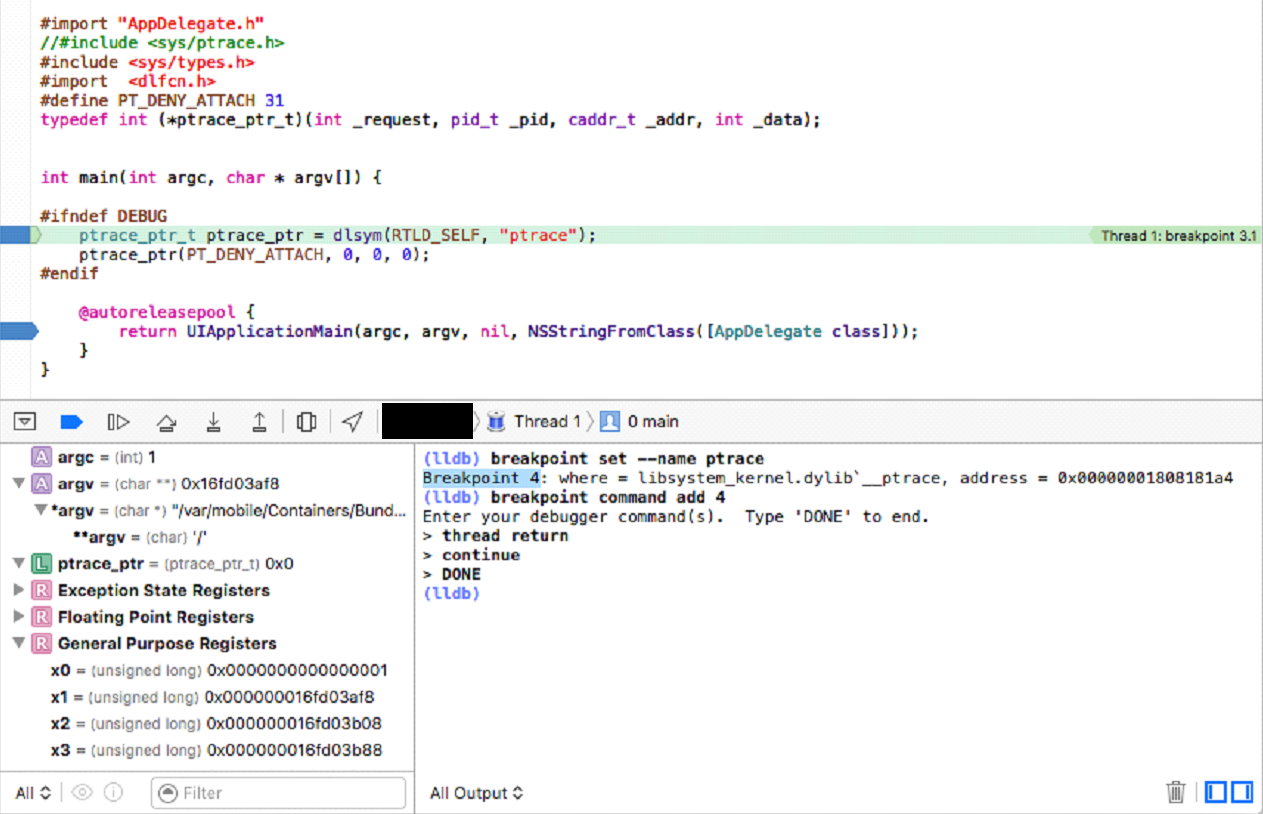The image size is (1263, 814).
Task: Click breakpoint marker on dlsym line
Action: 18,236
